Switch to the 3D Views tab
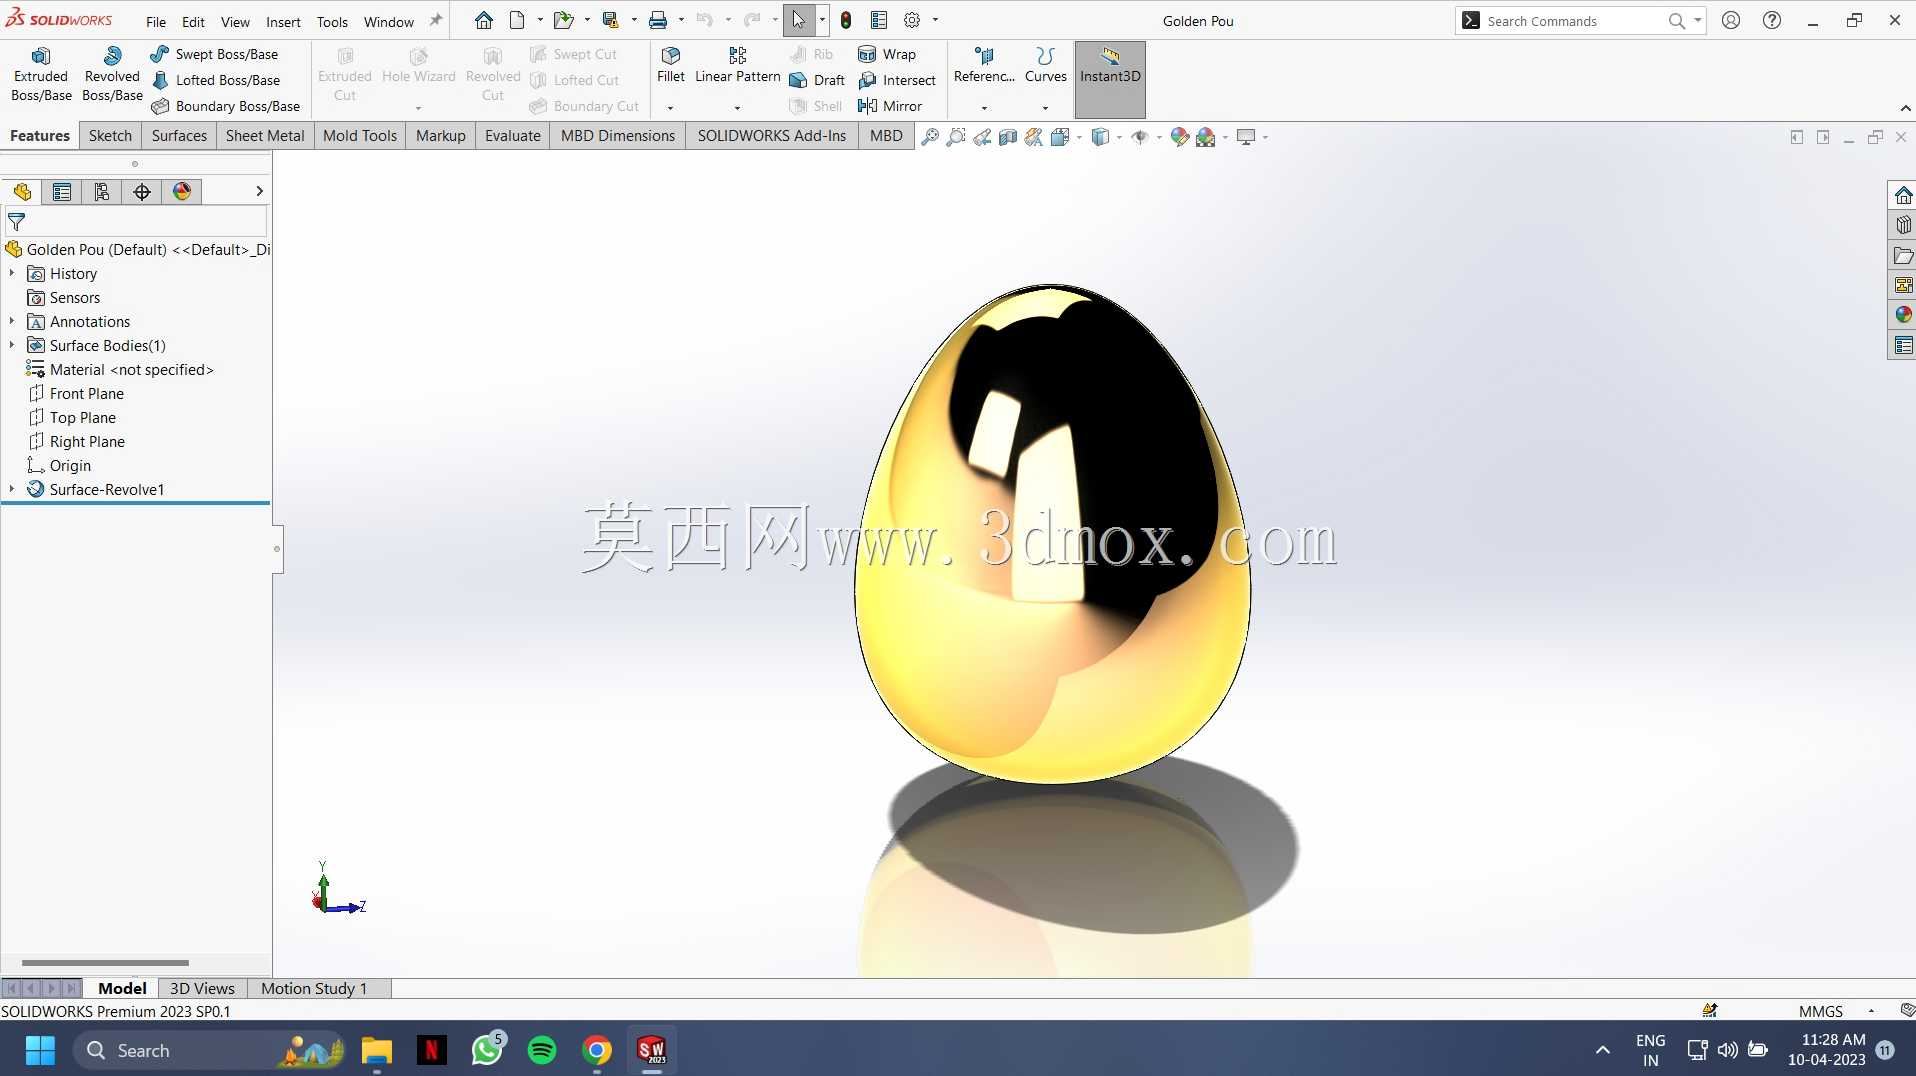Screen dimensions: 1916x1076 click(x=202, y=988)
